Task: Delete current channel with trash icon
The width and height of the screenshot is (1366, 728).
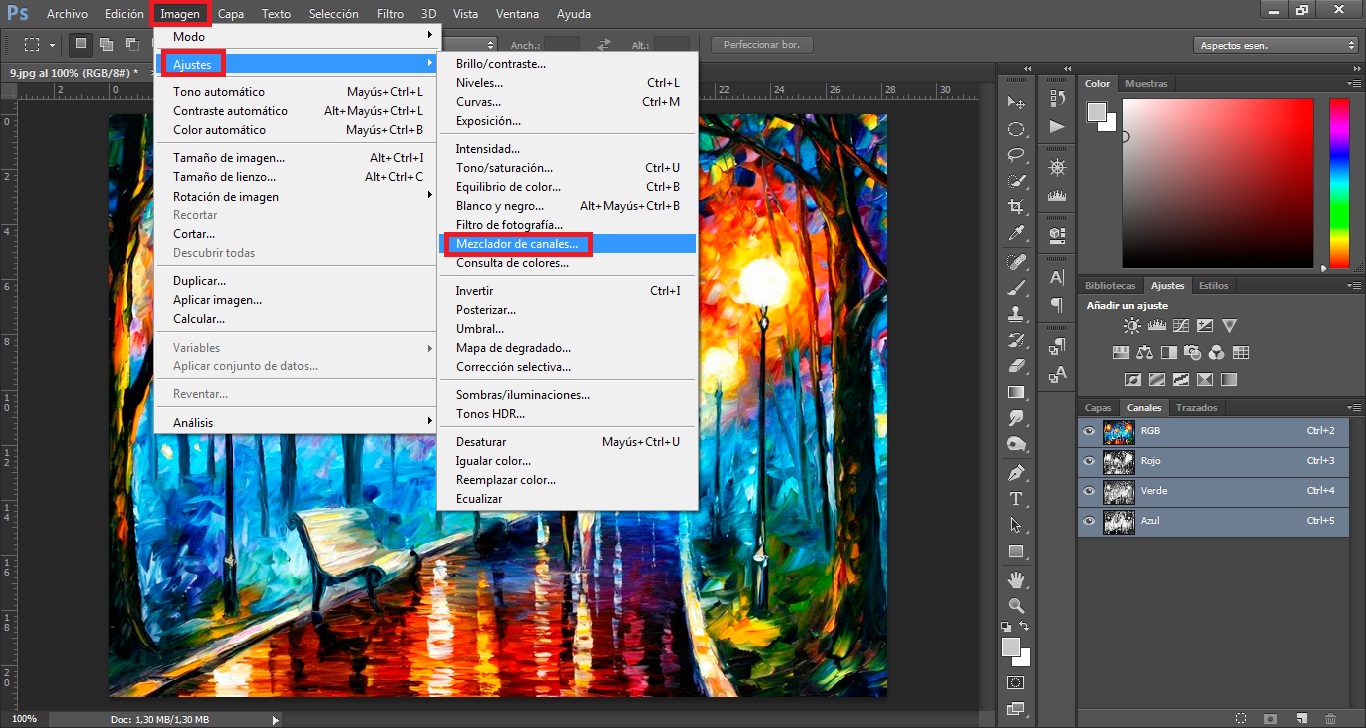Action: (1330, 718)
